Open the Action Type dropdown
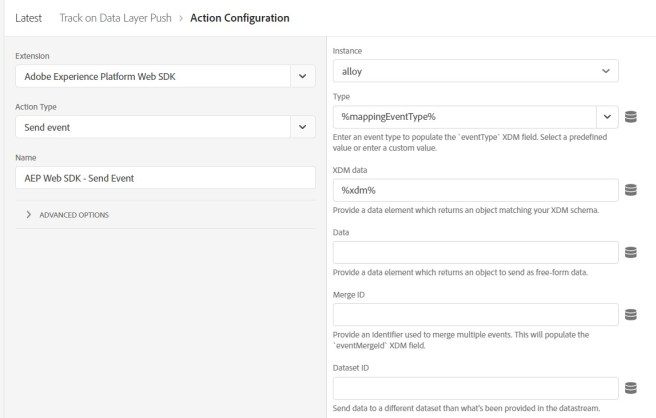The image size is (656, 418). pos(302,127)
